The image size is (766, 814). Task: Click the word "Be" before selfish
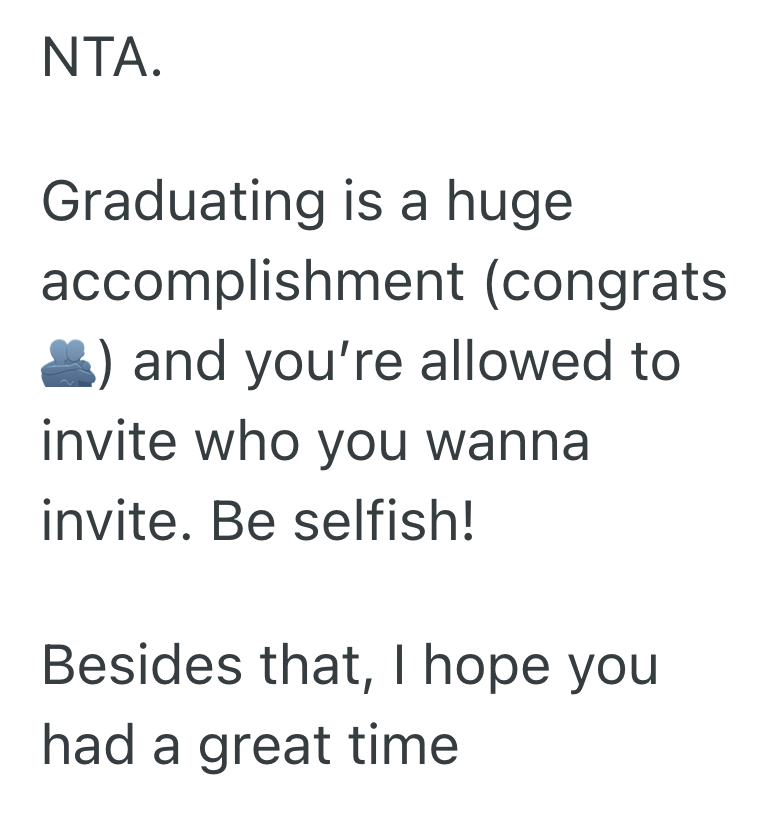(235, 522)
